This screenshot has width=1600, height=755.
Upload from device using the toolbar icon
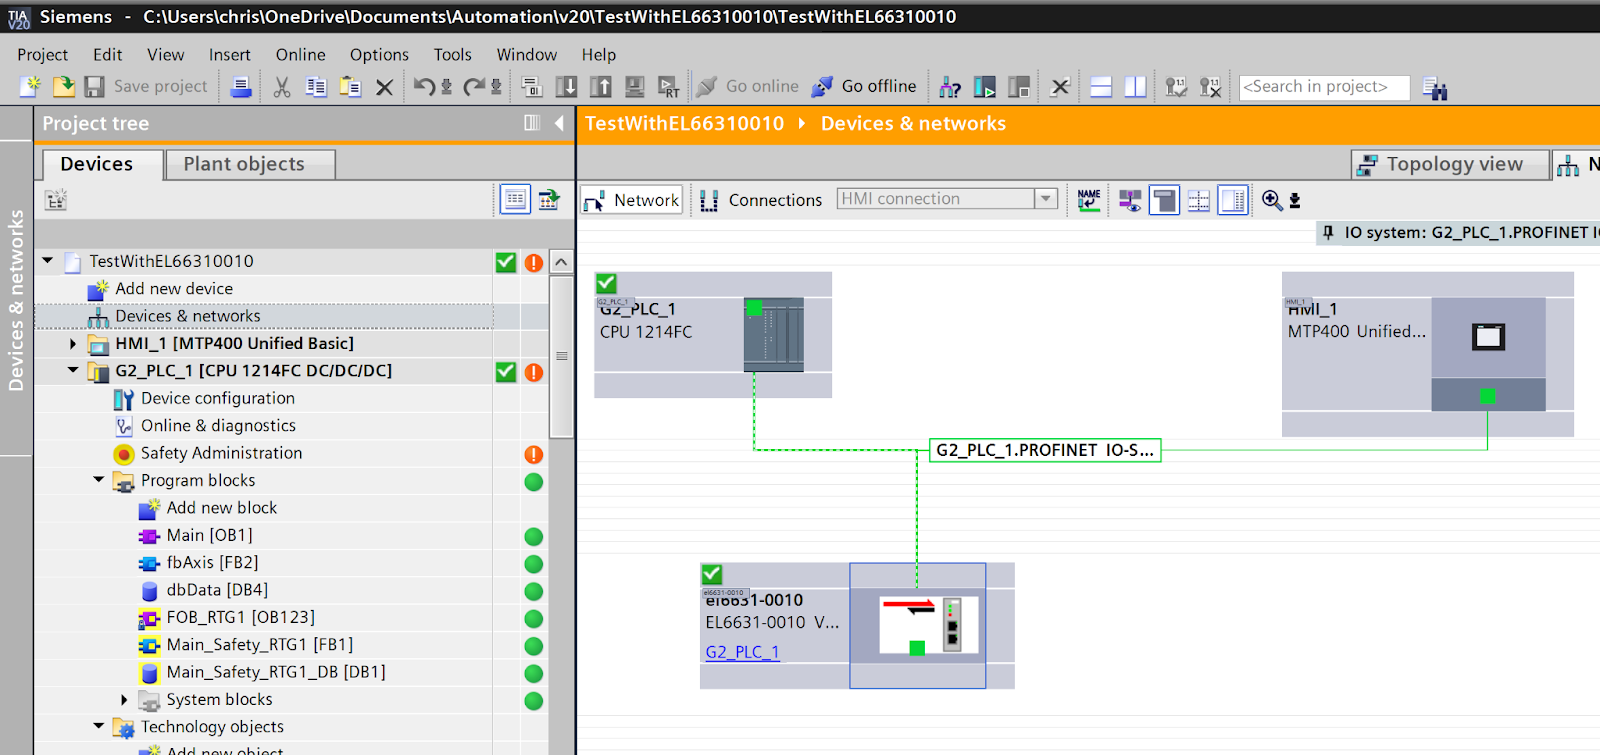(600, 87)
